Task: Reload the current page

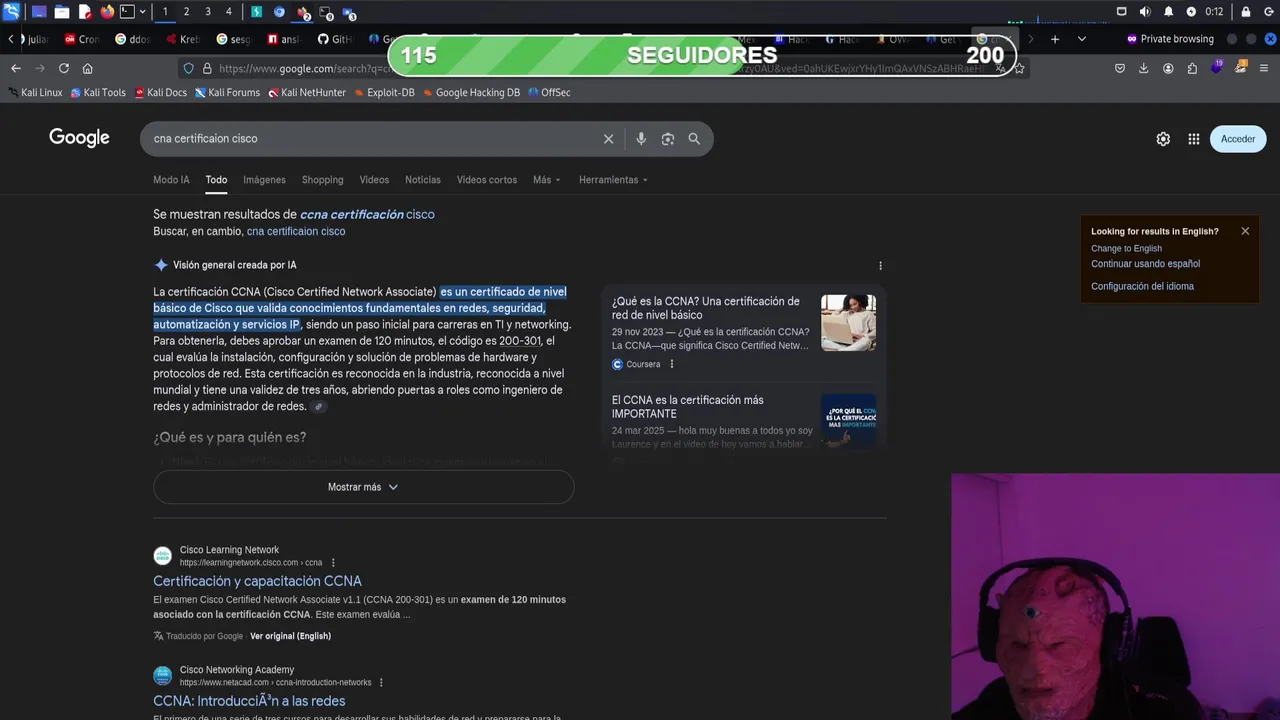Action: point(64,68)
